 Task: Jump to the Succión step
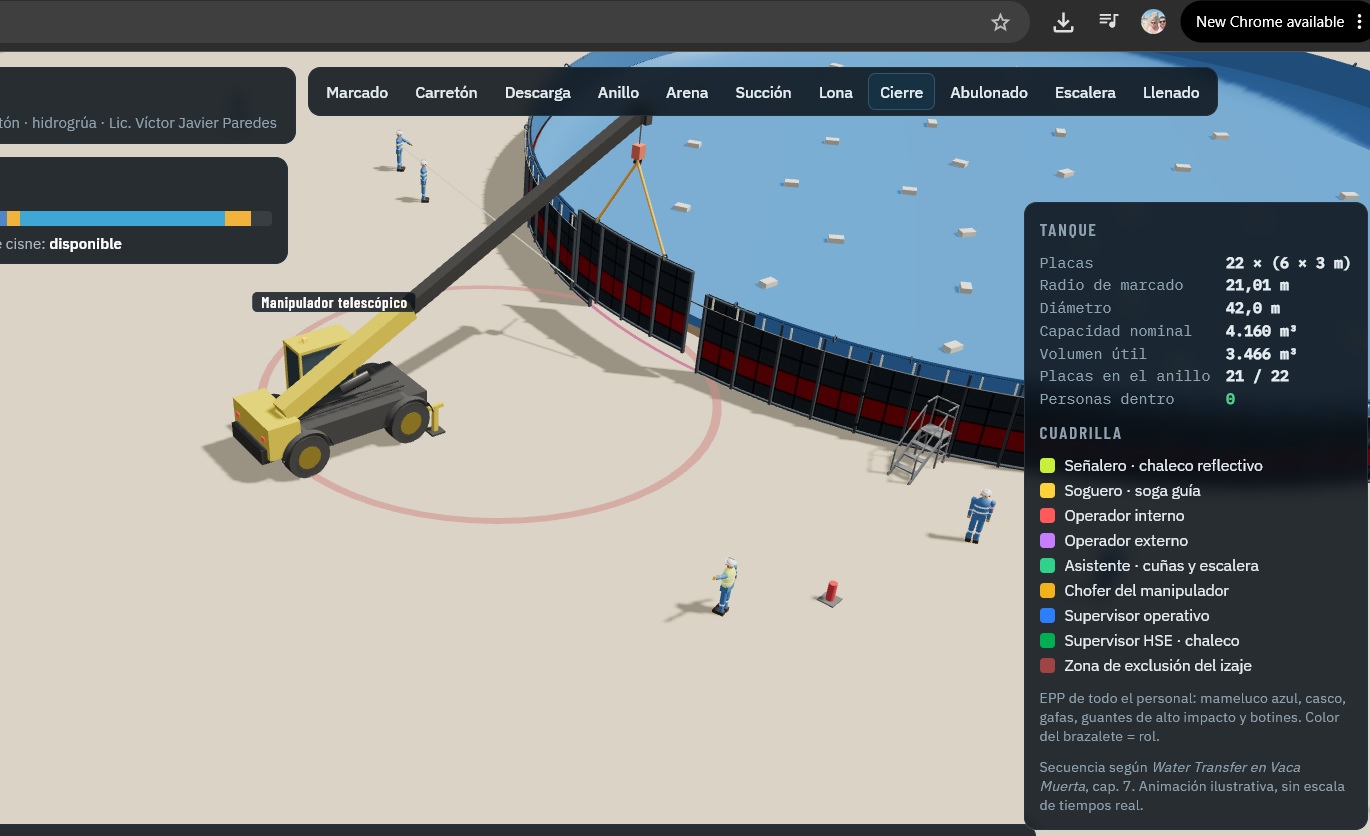pyautogui.click(x=763, y=92)
